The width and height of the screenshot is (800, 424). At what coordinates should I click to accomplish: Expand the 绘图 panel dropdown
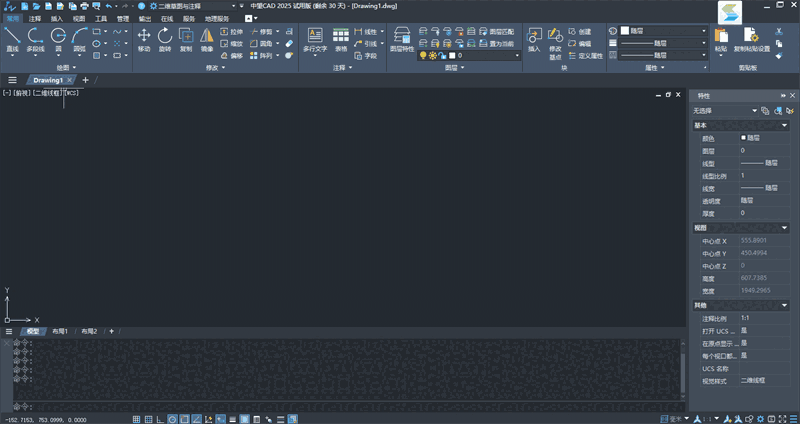66,67
